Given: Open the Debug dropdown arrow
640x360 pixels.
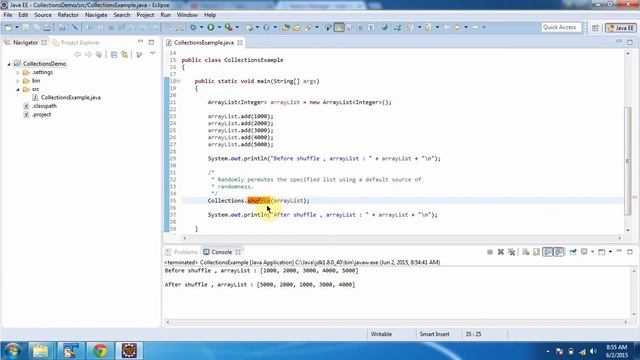Looking at the screenshot, I should click(201, 28).
